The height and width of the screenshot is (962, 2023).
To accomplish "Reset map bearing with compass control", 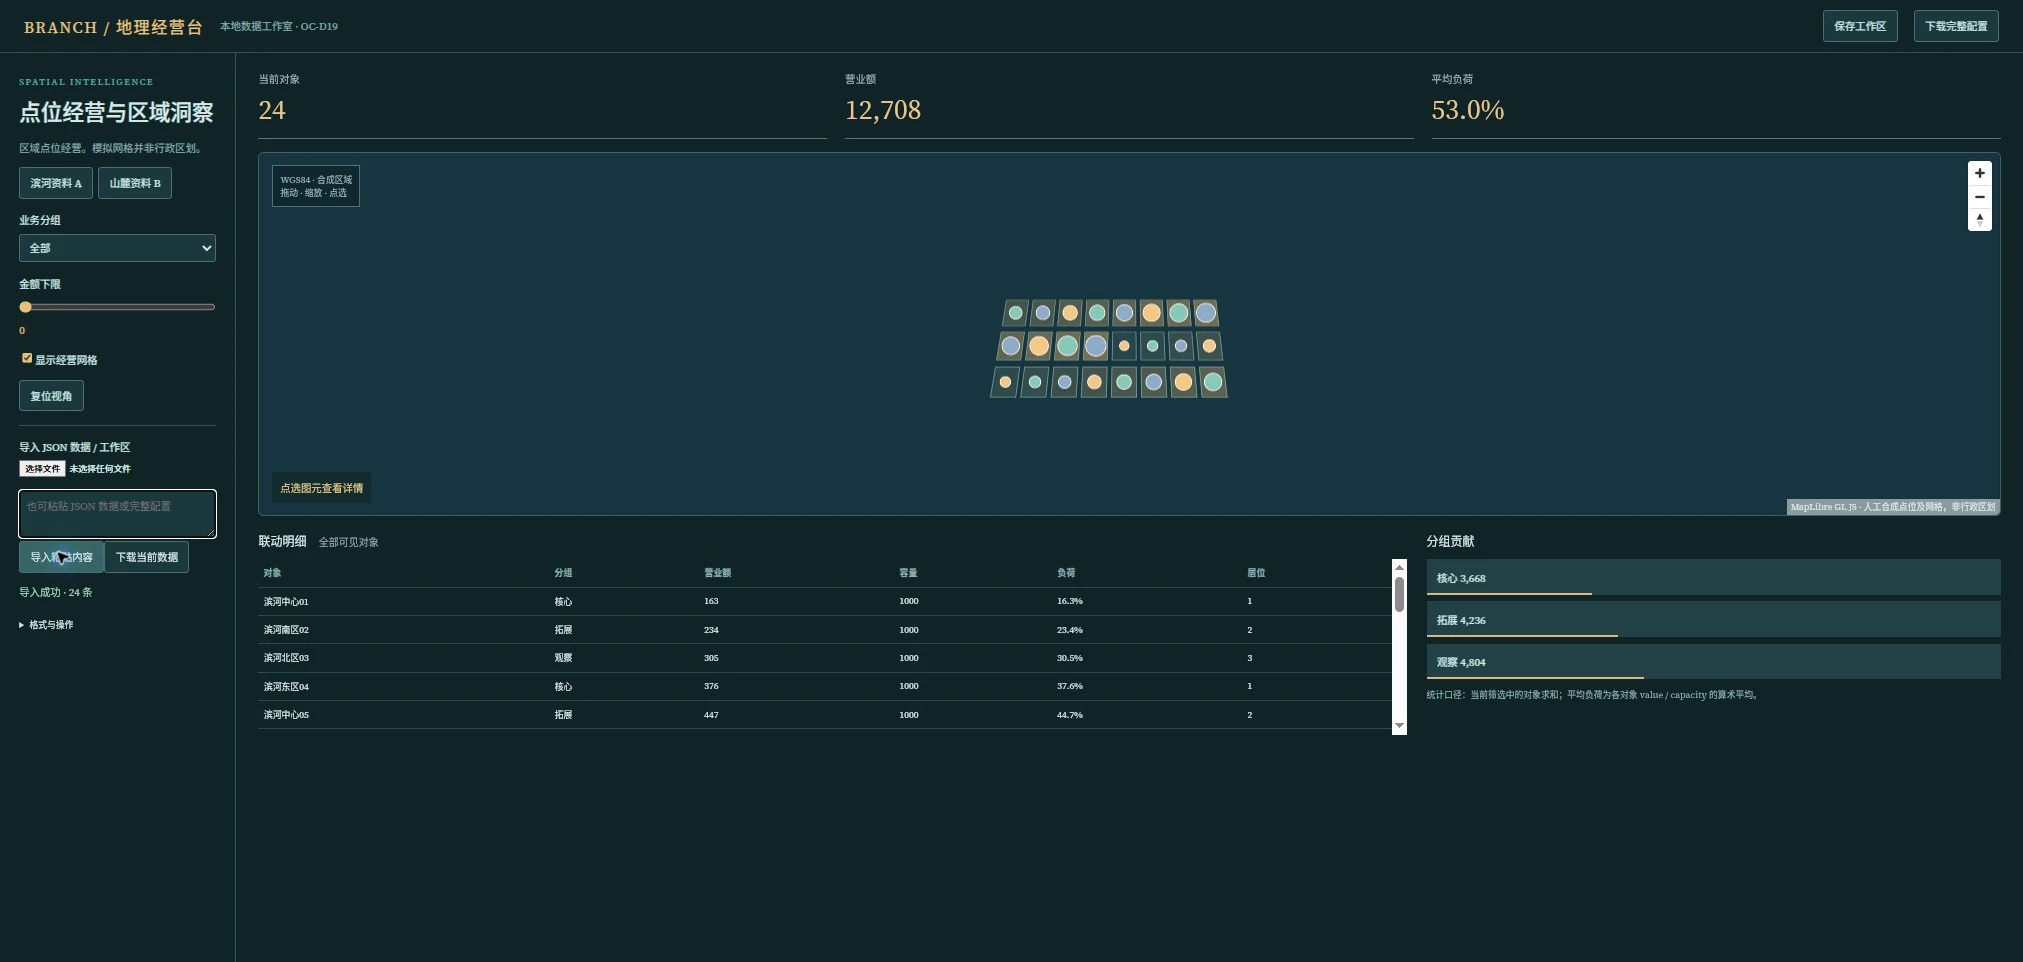I will 1979,219.
